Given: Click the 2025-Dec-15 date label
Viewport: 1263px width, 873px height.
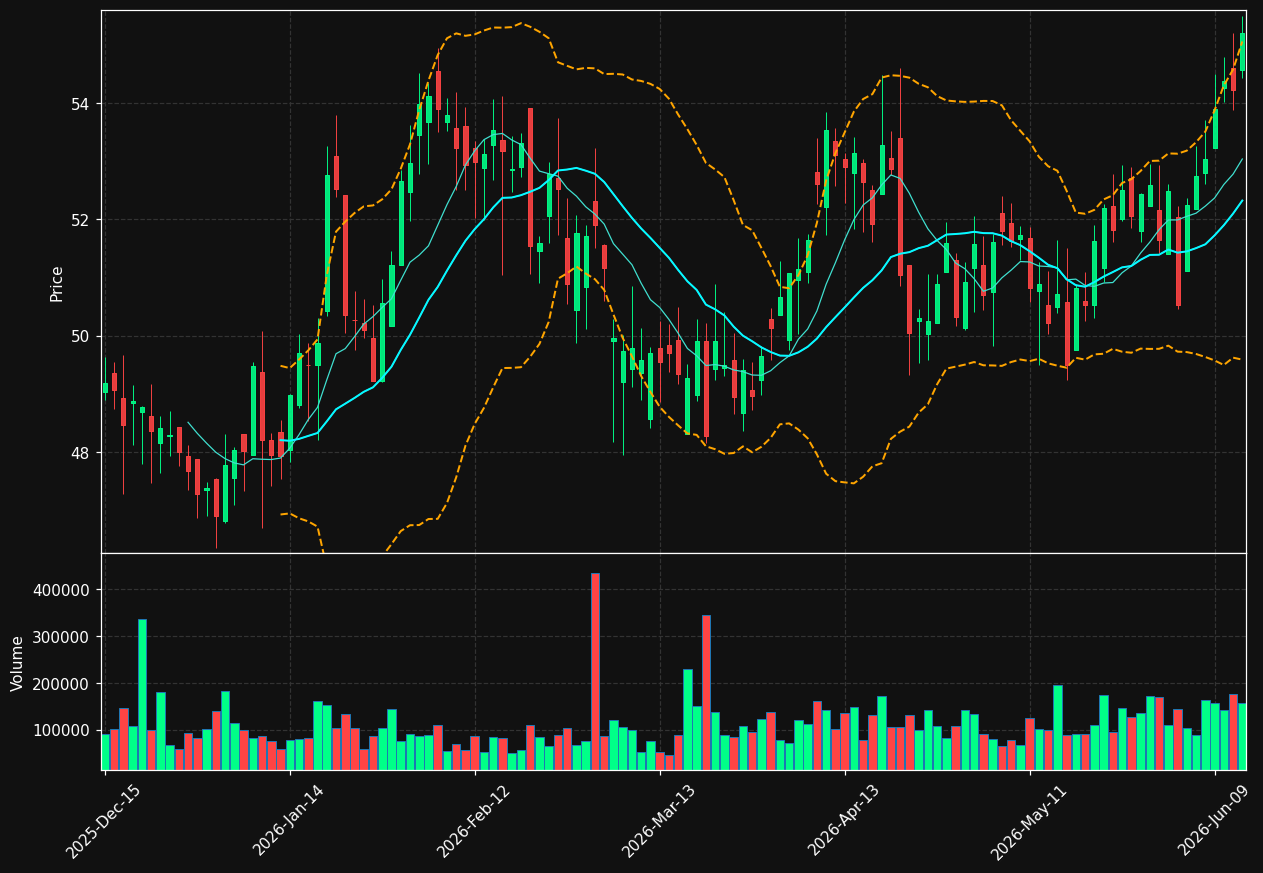Looking at the screenshot, I should (103, 822).
